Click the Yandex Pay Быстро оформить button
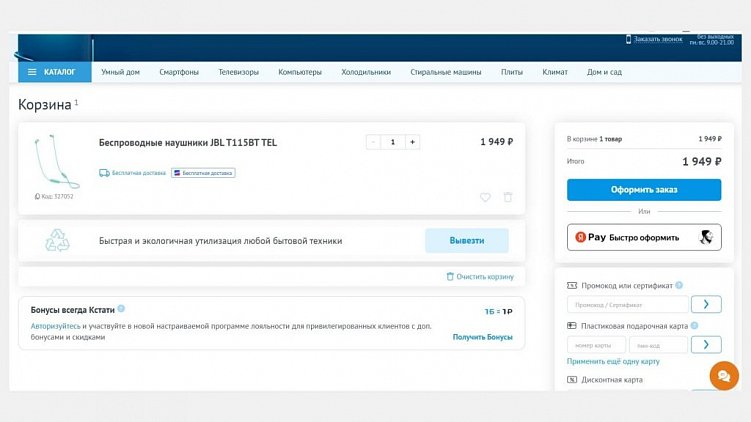Image resolution: width=751 pixels, height=422 pixels. [x=644, y=237]
